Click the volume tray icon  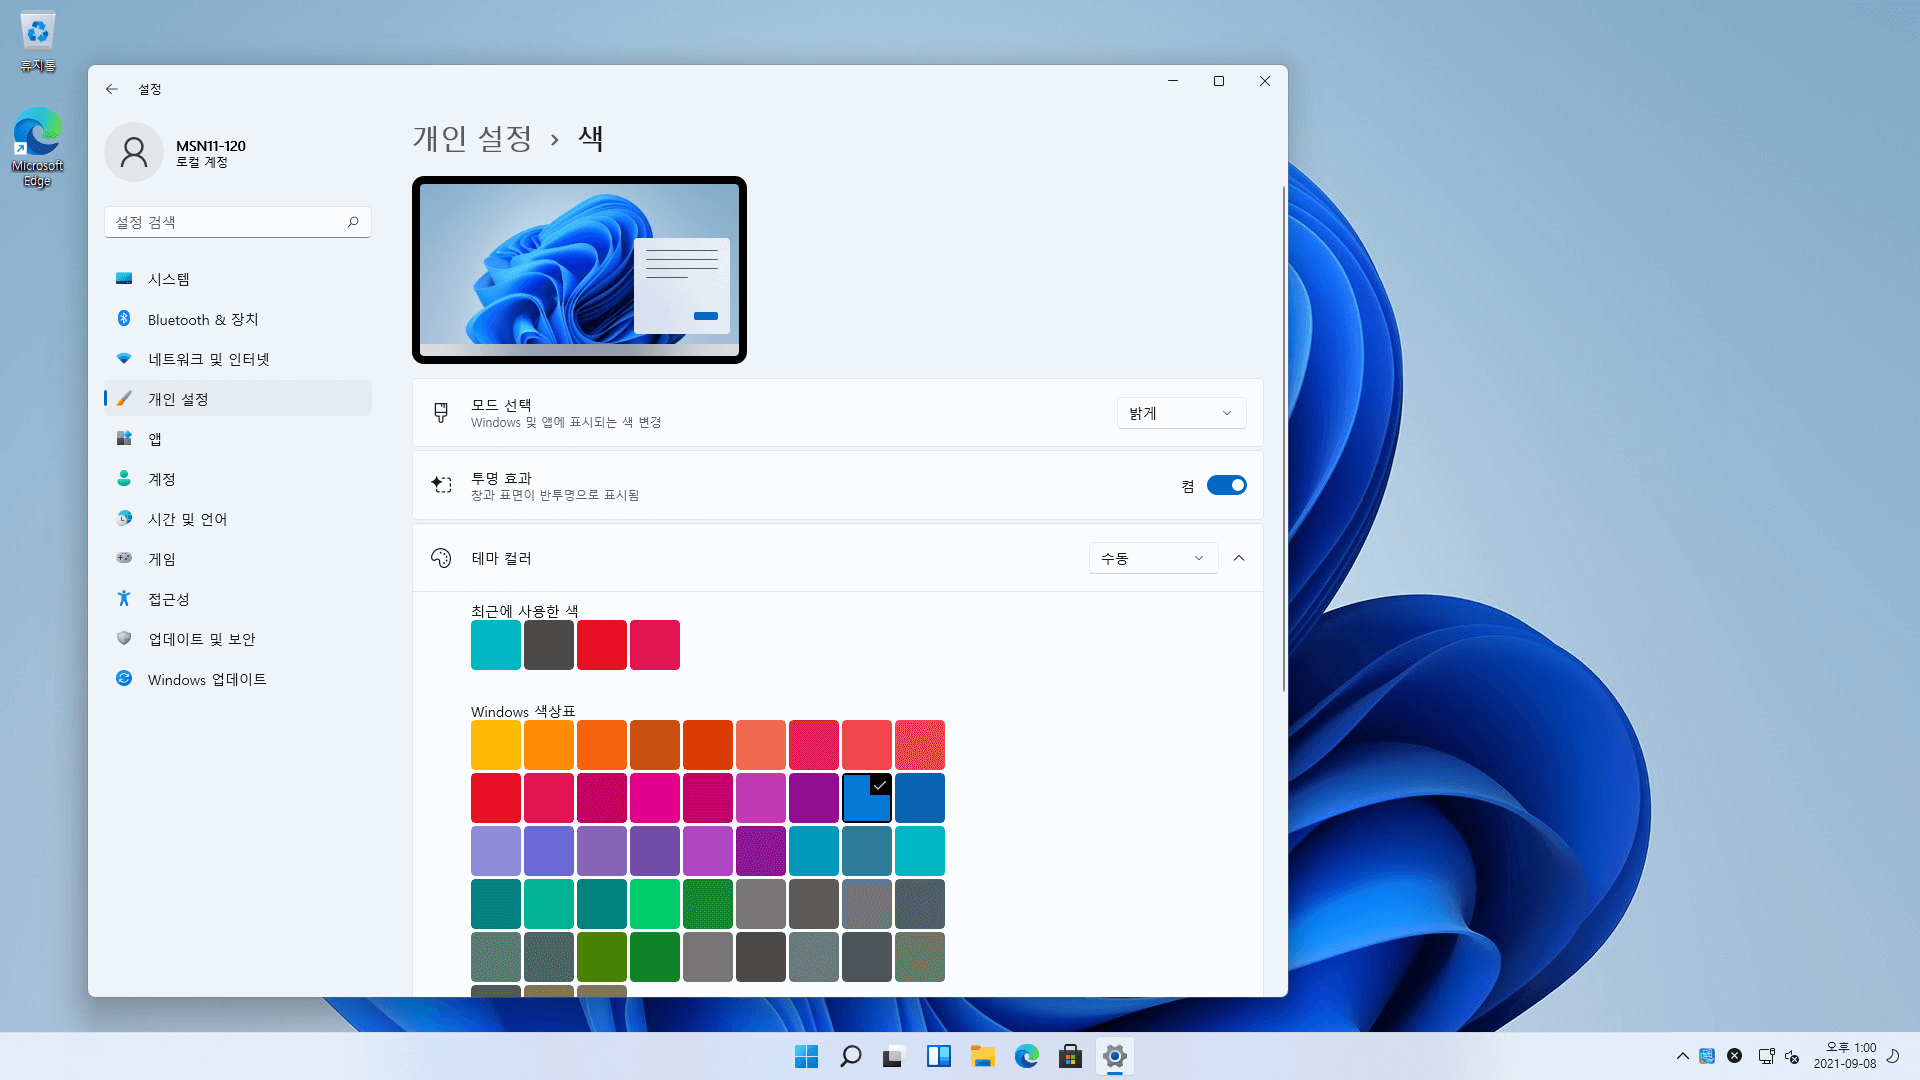pos(1792,1056)
